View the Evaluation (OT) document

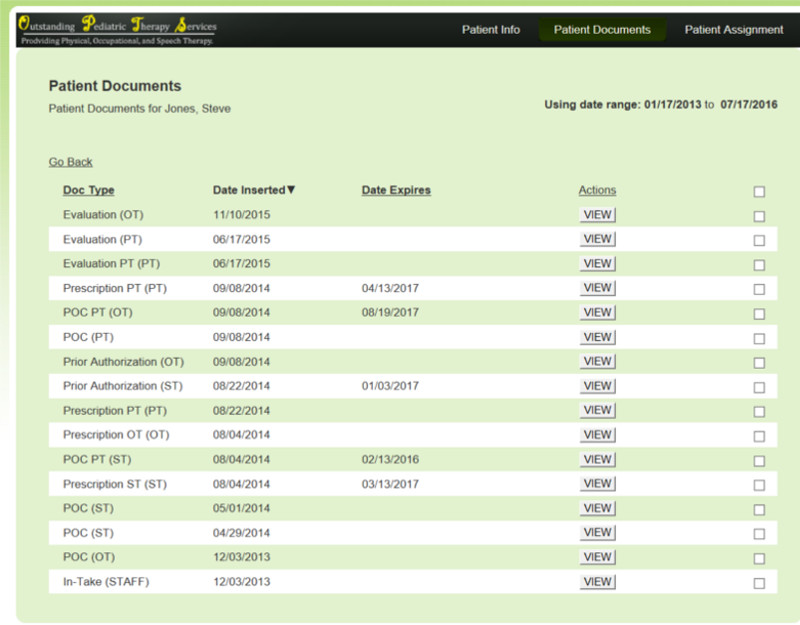tap(597, 214)
